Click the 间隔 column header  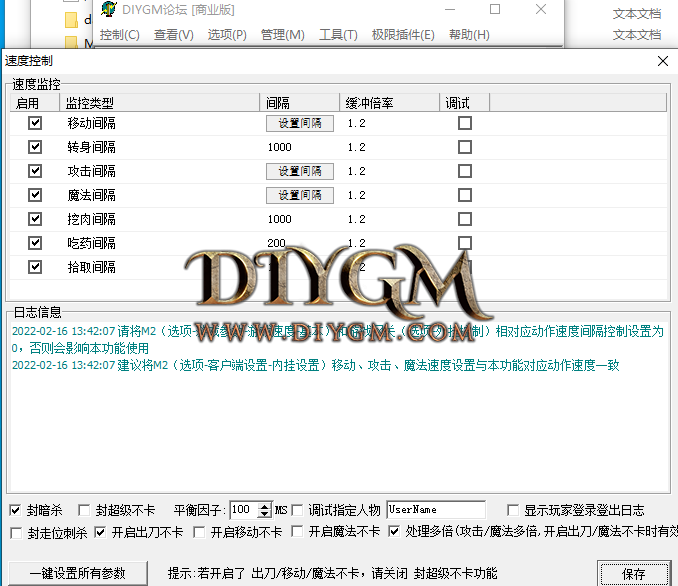point(299,103)
